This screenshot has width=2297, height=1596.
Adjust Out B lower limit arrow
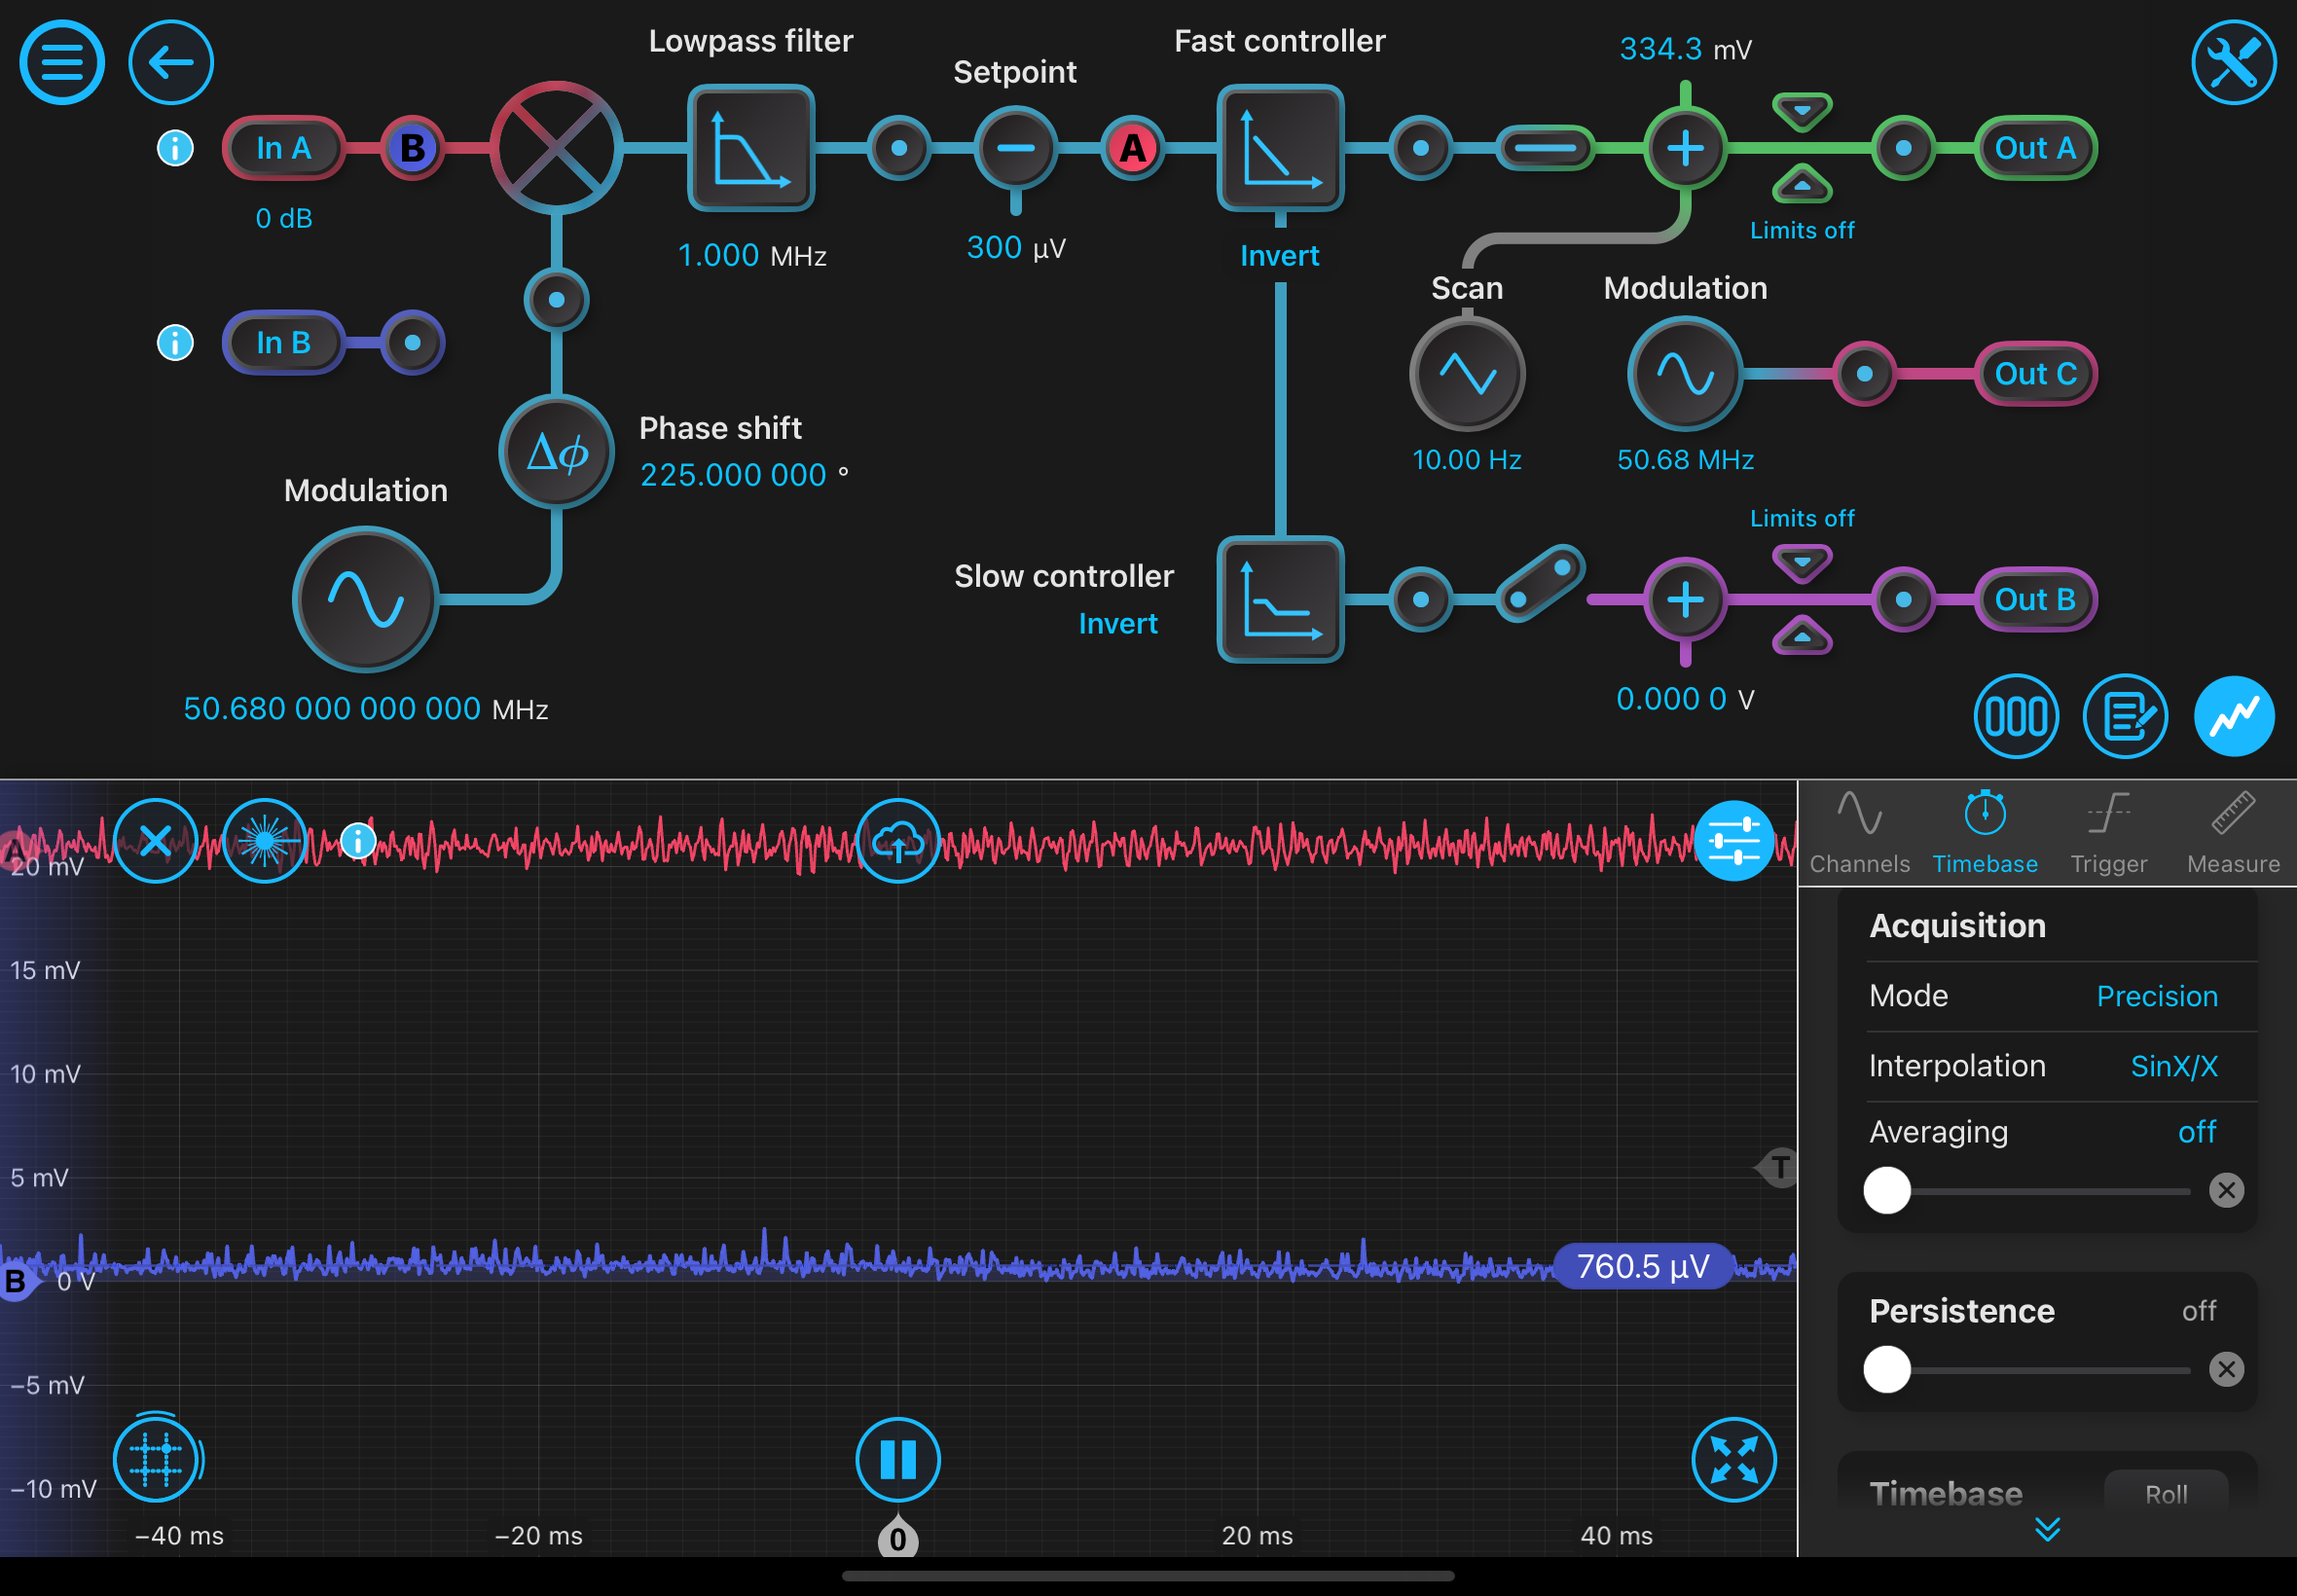1802,635
